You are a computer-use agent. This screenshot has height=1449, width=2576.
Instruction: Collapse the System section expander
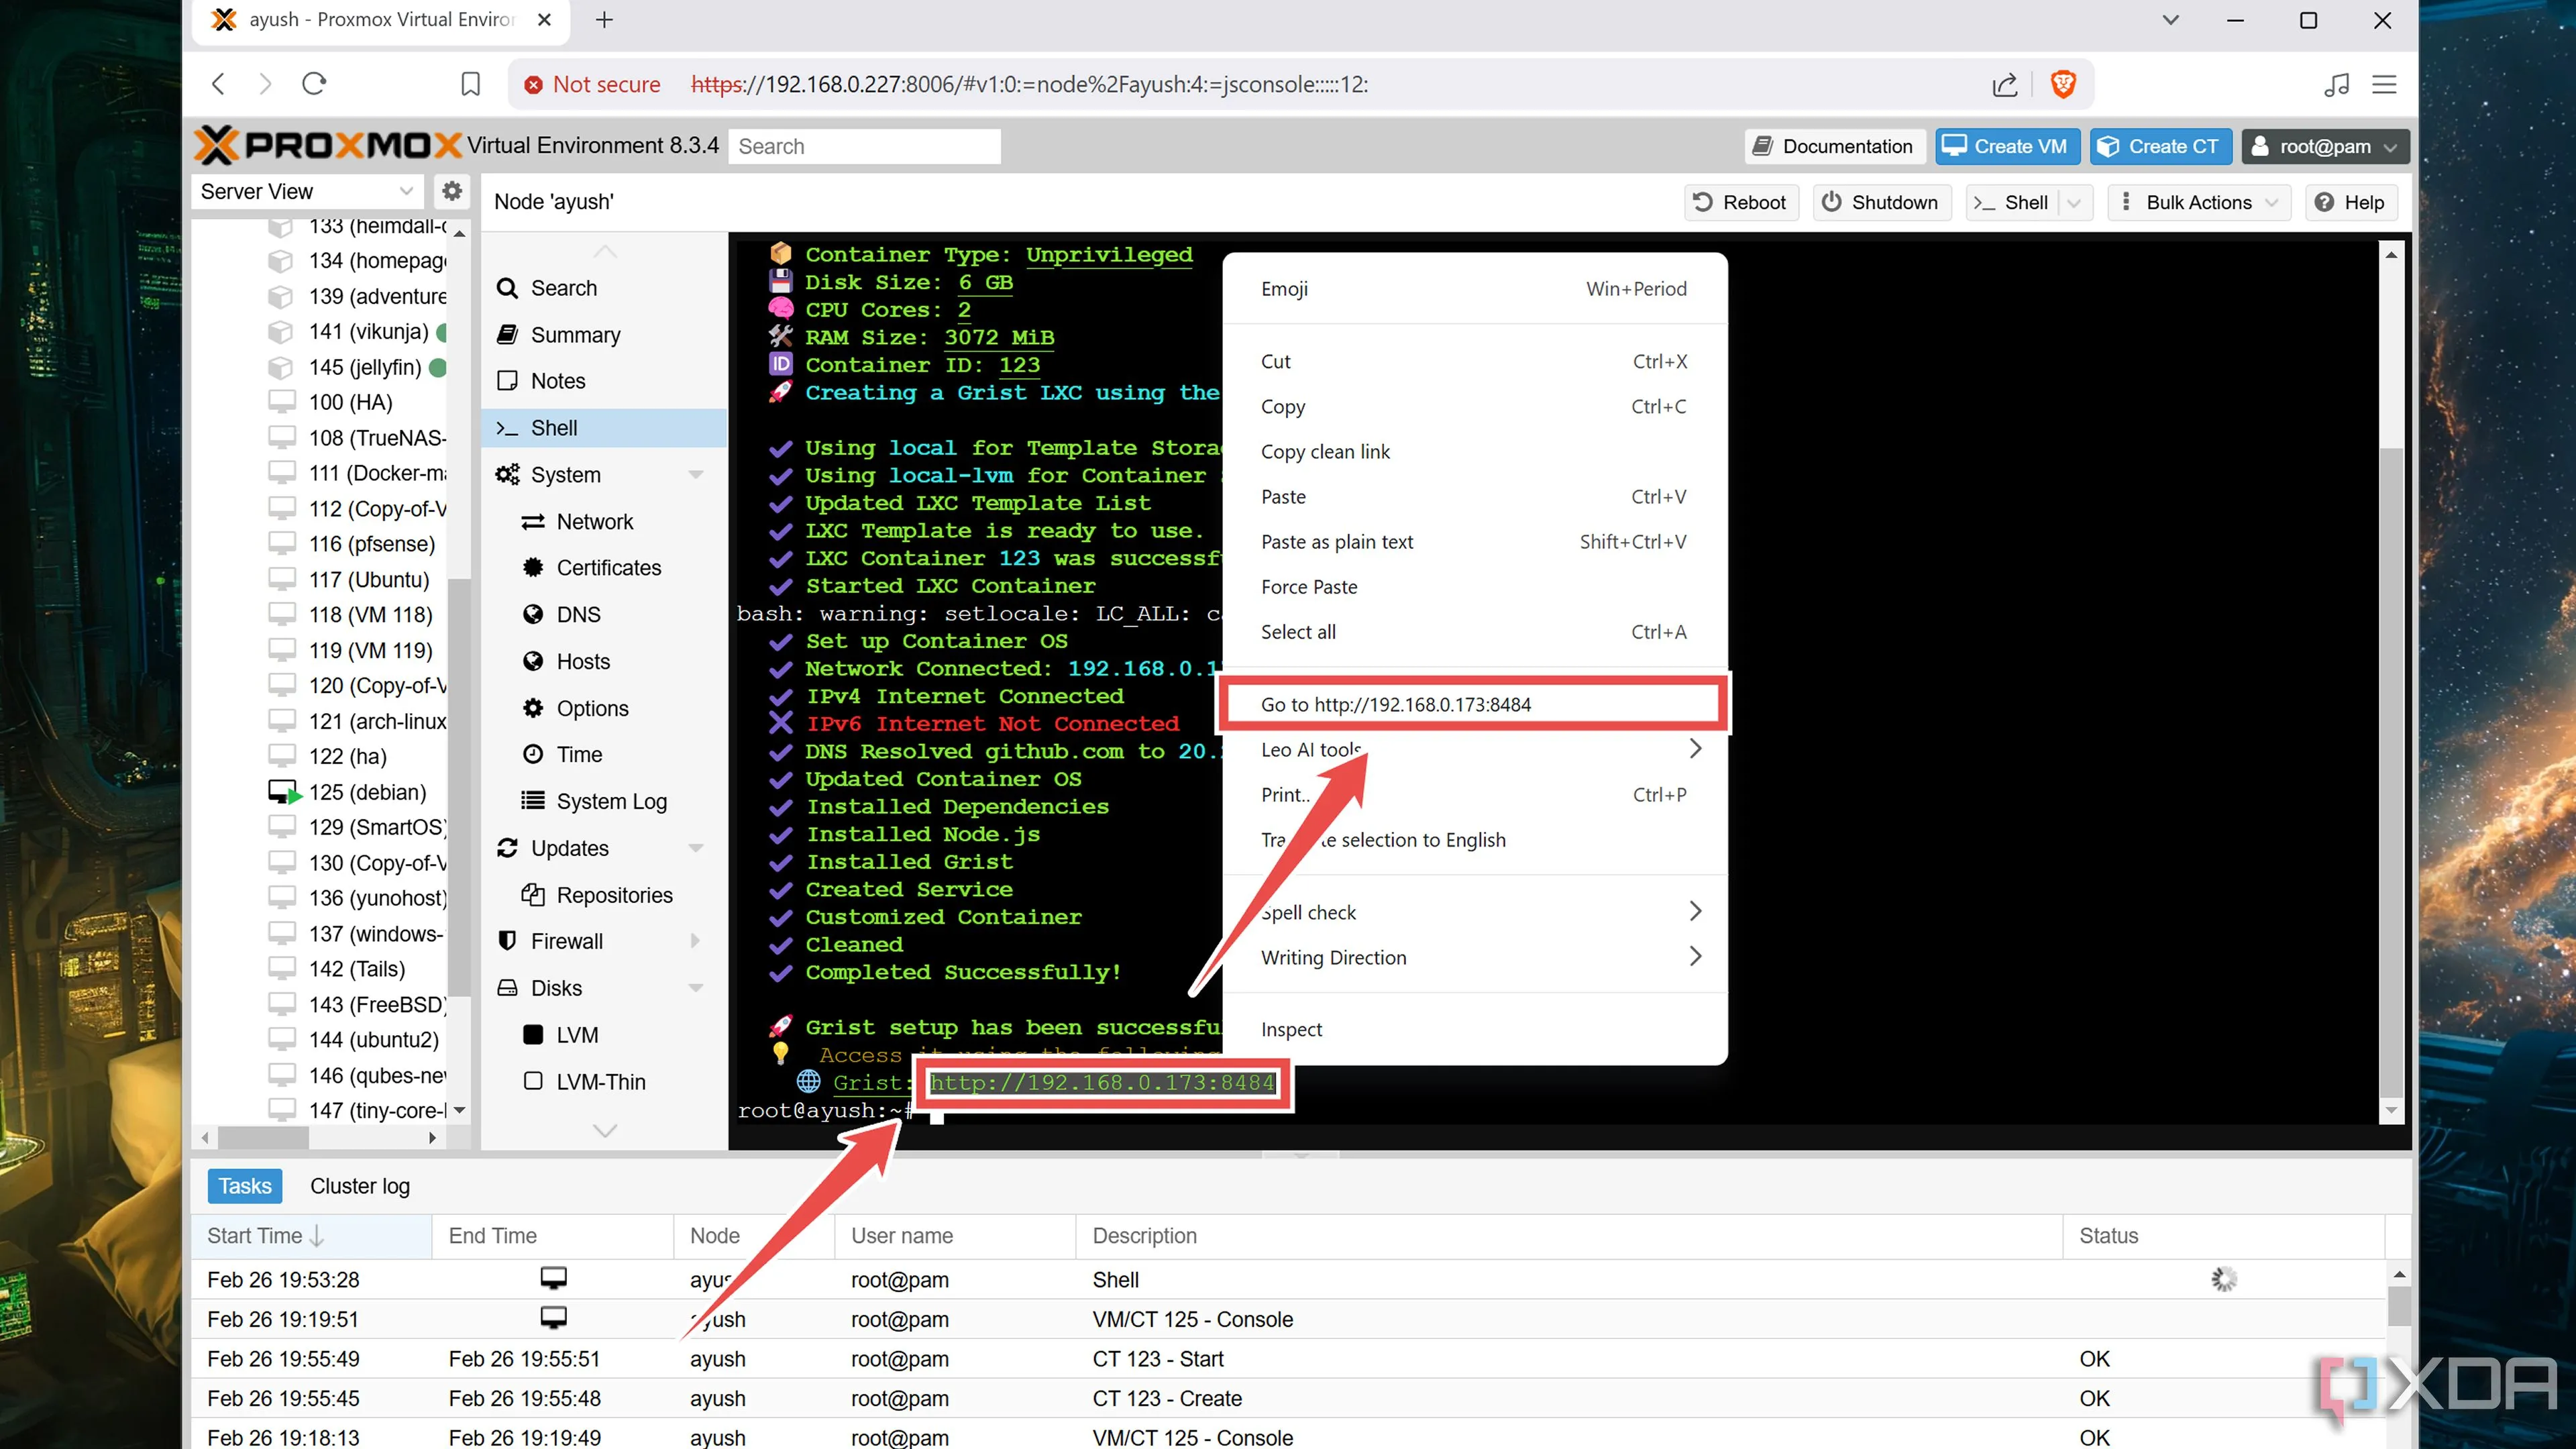[696, 475]
